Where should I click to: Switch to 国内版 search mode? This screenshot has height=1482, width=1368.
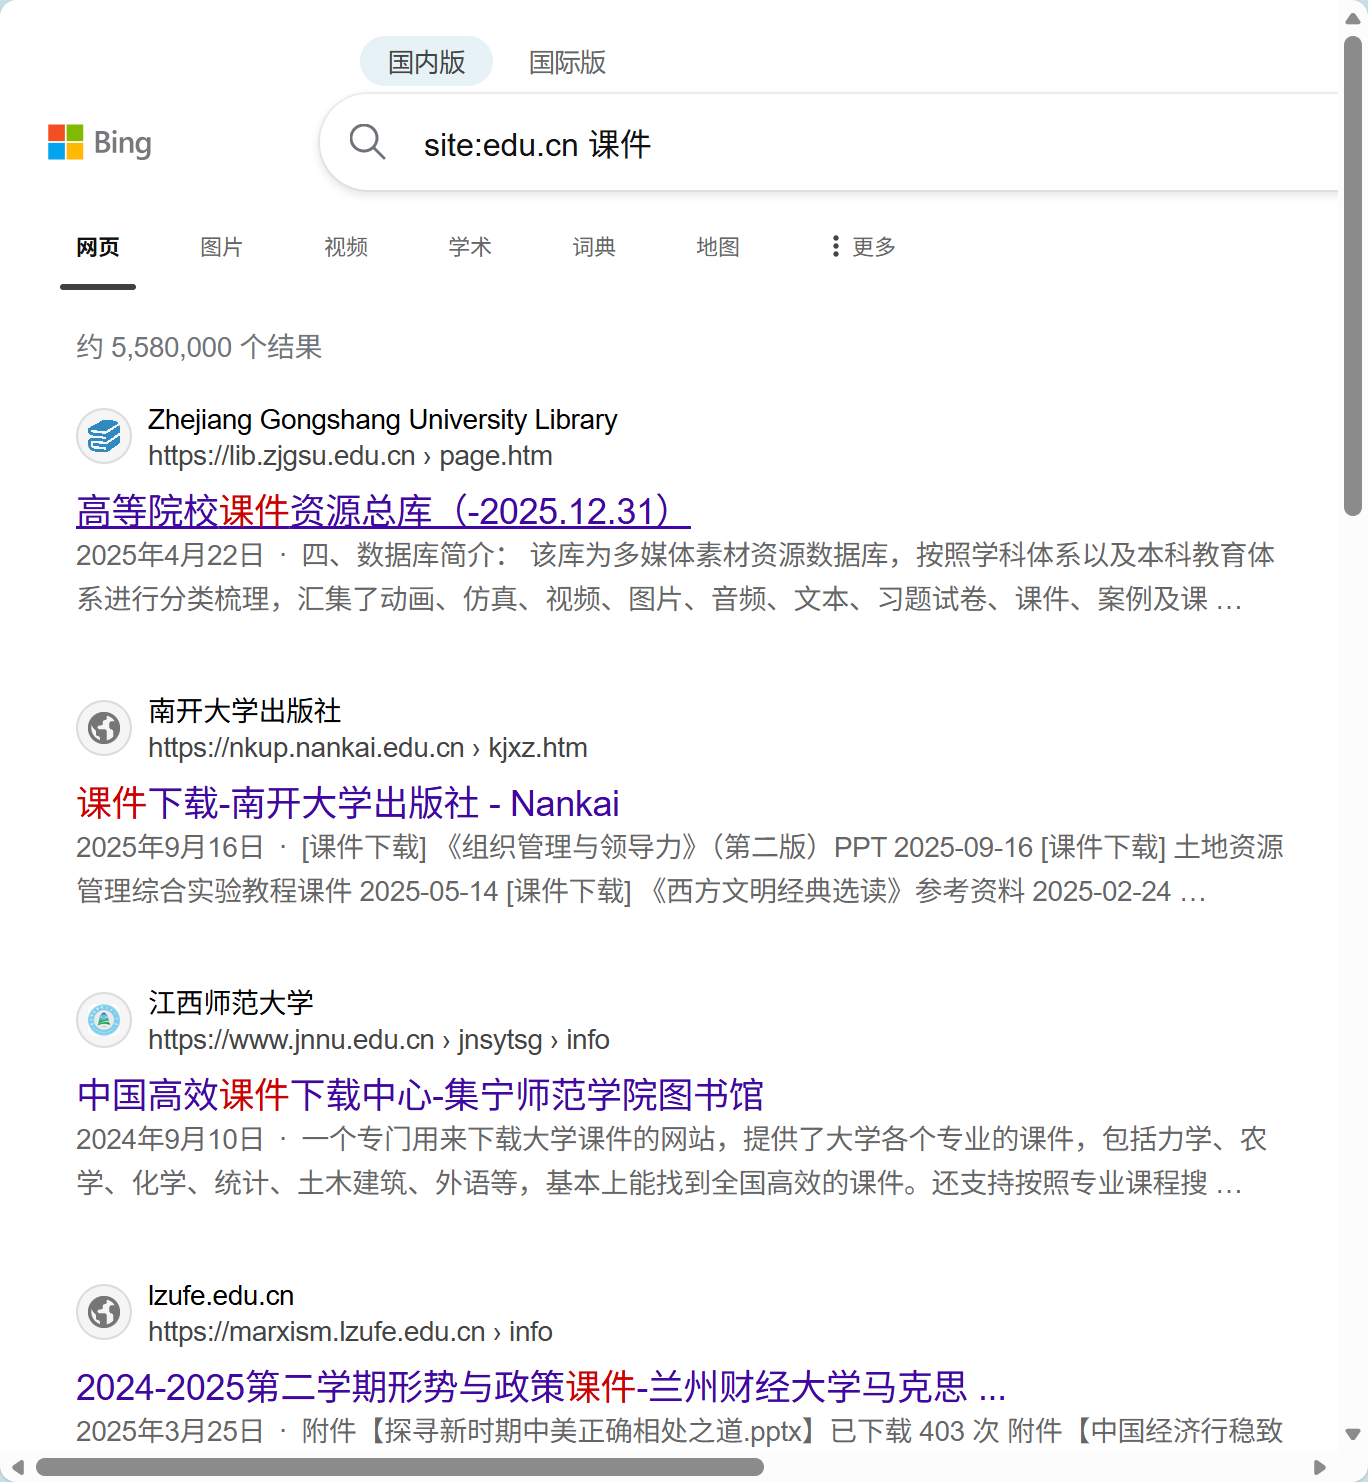pos(426,62)
